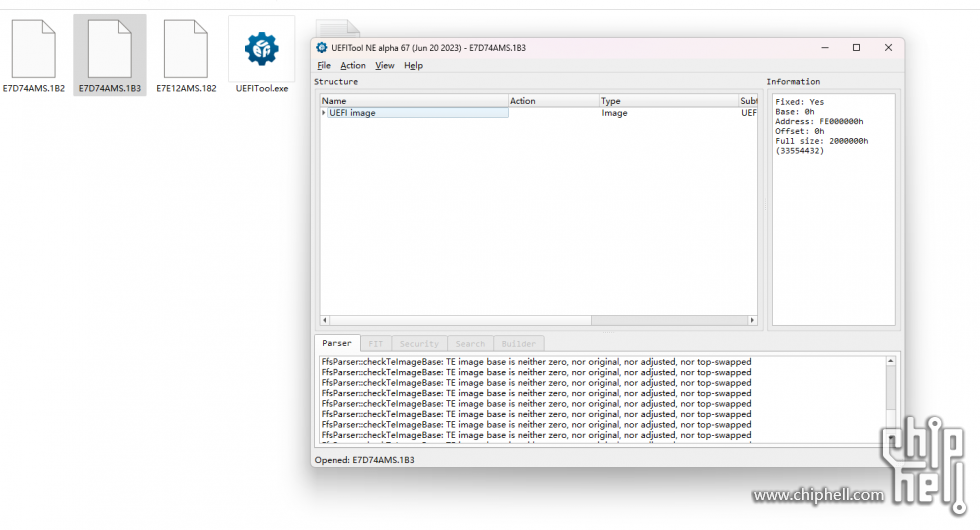Screen dimensions: 980x530
Task: Click structure tree scroll right arrow
Action: (x=752, y=320)
